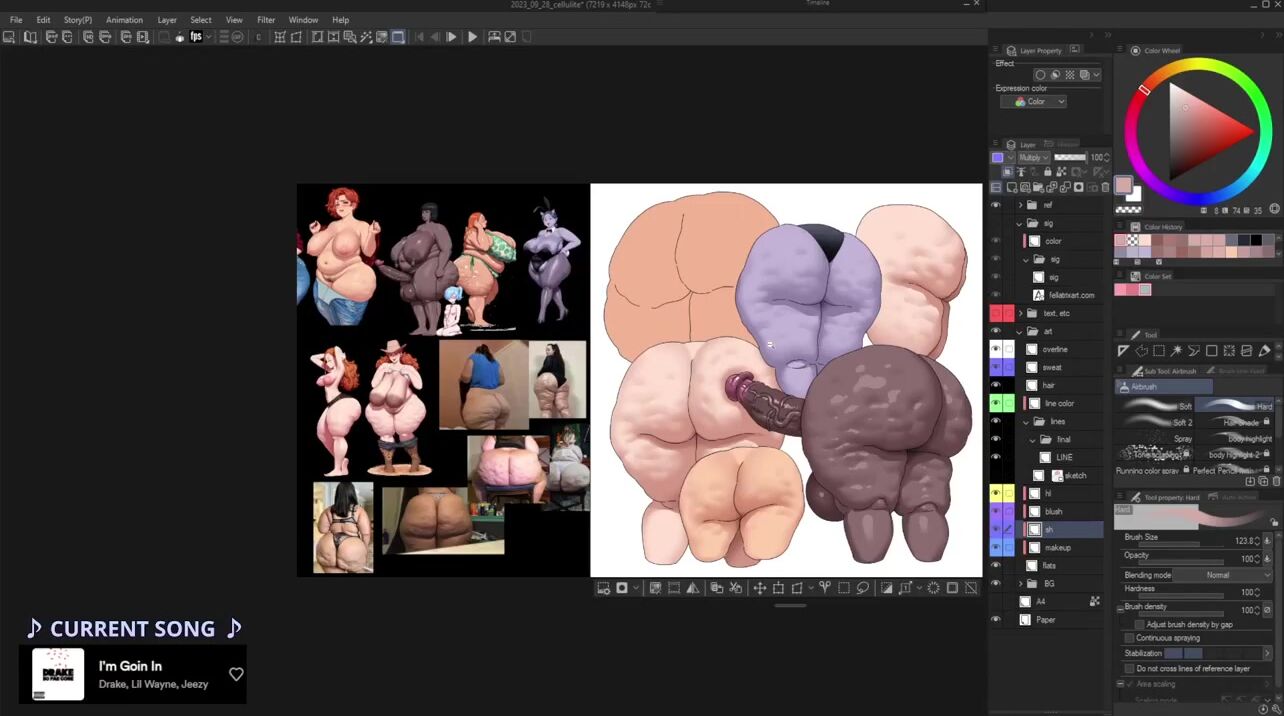
Task: Select the makeup layer in the list
Action: click(1057, 548)
